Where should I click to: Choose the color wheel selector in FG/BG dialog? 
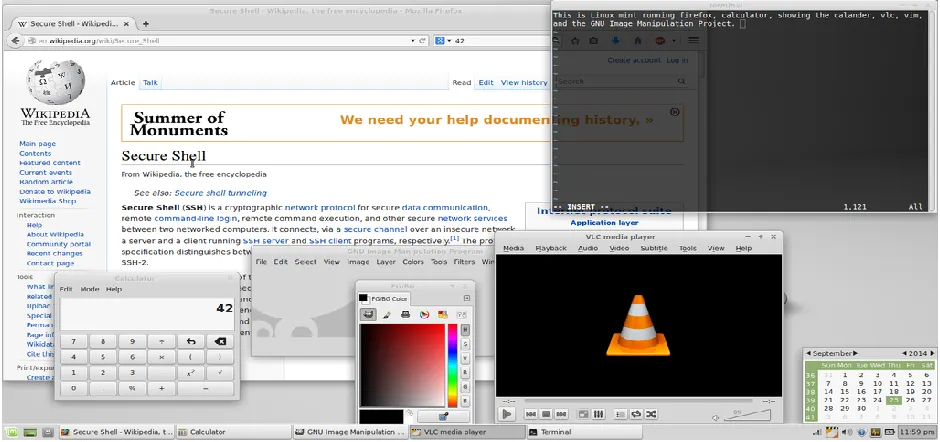click(424, 314)
